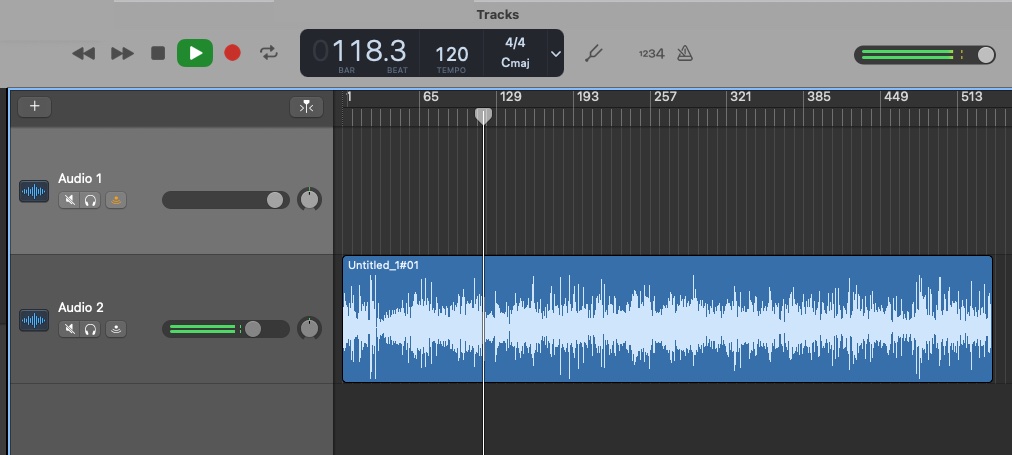Stop playback with the Stop button
This screenshot has height=455, width=1012.
click(x=158, y=53)
